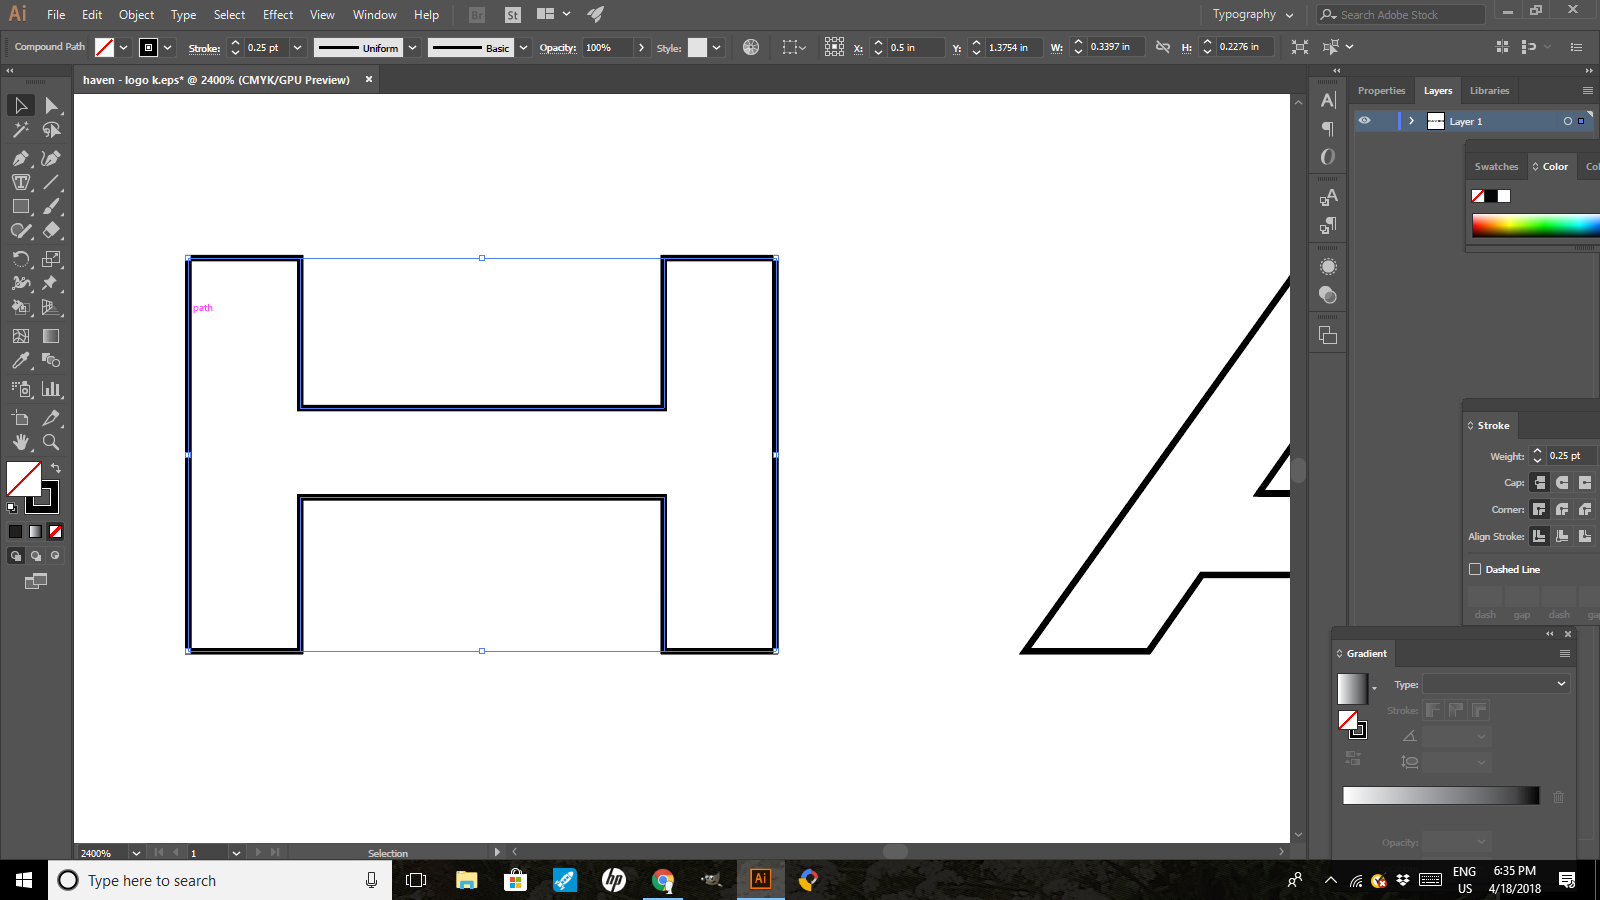
Task: Select the Paintbrush tool
Action: point(51,206)
